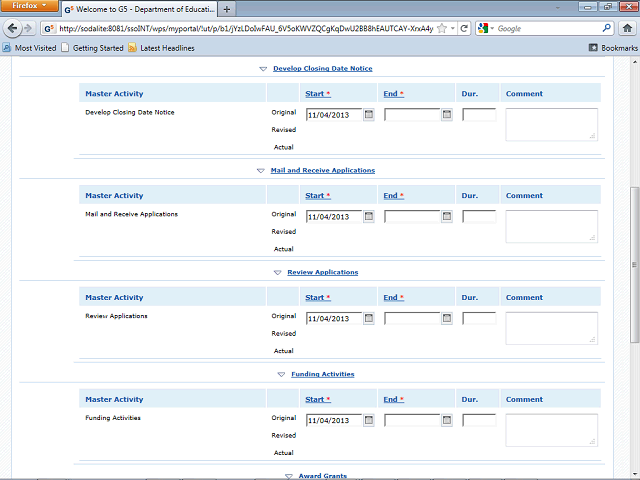Click Start column header in Mail and Receive table
The width and height of the screenshot is (640, 480).
(318, 196)
